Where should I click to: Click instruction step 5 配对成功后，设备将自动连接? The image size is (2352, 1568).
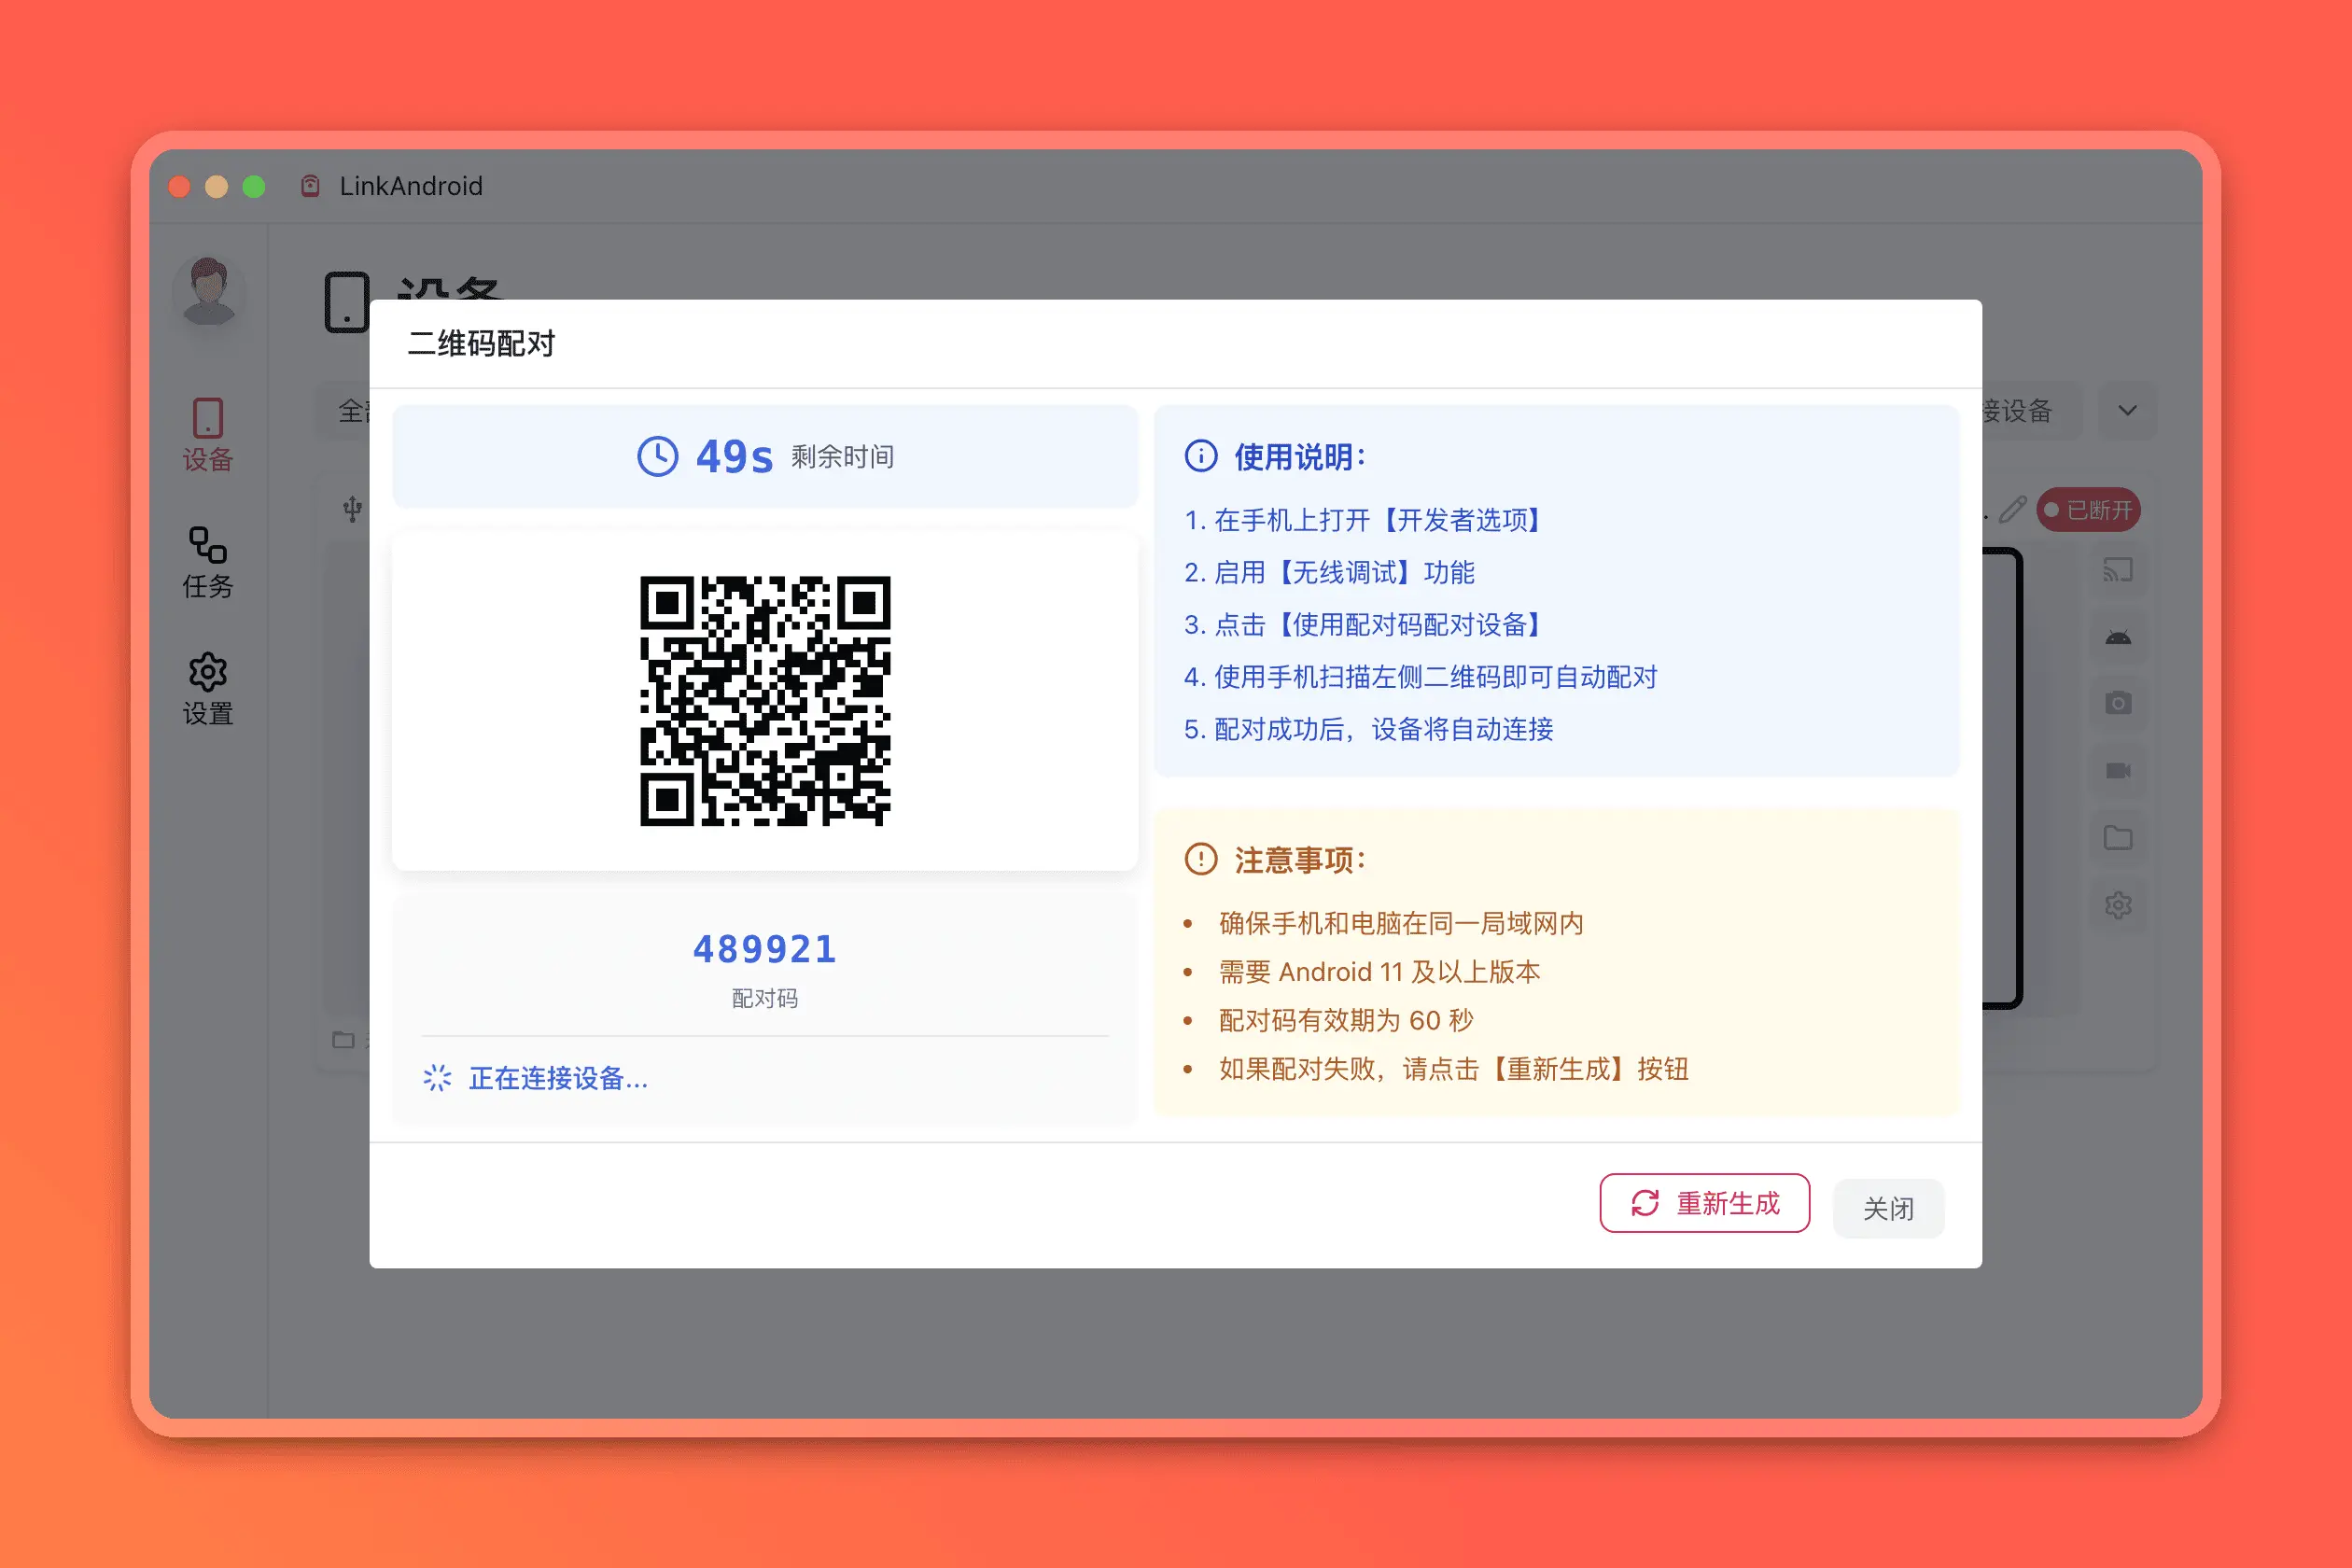pos(1369,729)
